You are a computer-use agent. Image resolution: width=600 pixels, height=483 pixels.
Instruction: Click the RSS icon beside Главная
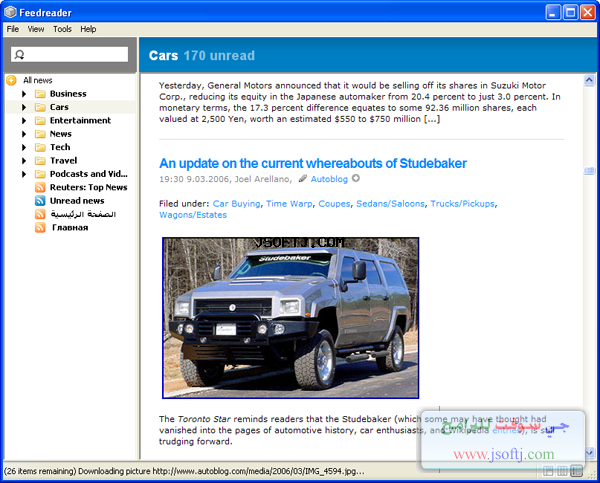[x=40, y=227]
